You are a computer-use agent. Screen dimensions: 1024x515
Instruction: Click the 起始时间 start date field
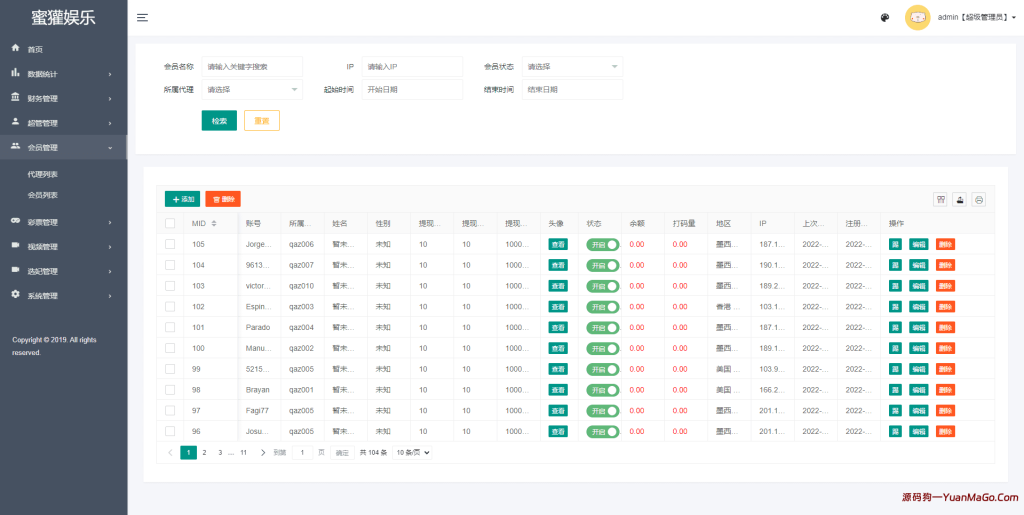(x=412, y=90)
